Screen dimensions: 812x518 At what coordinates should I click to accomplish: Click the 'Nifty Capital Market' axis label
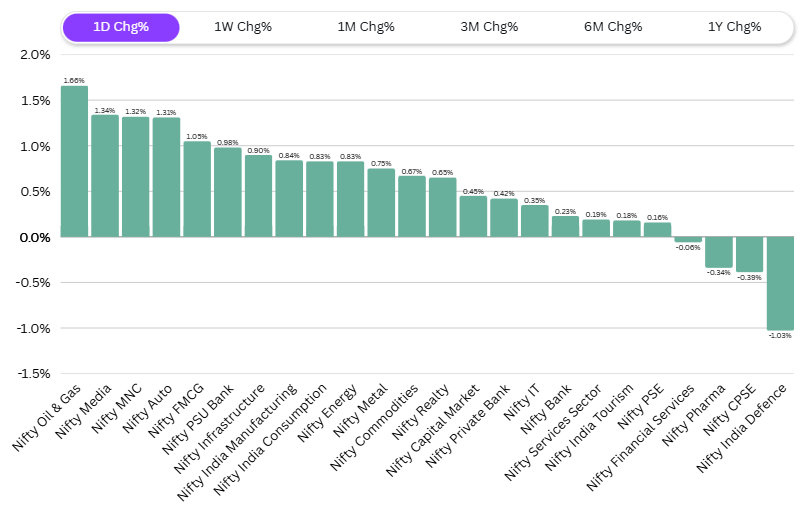pos(433,429)
